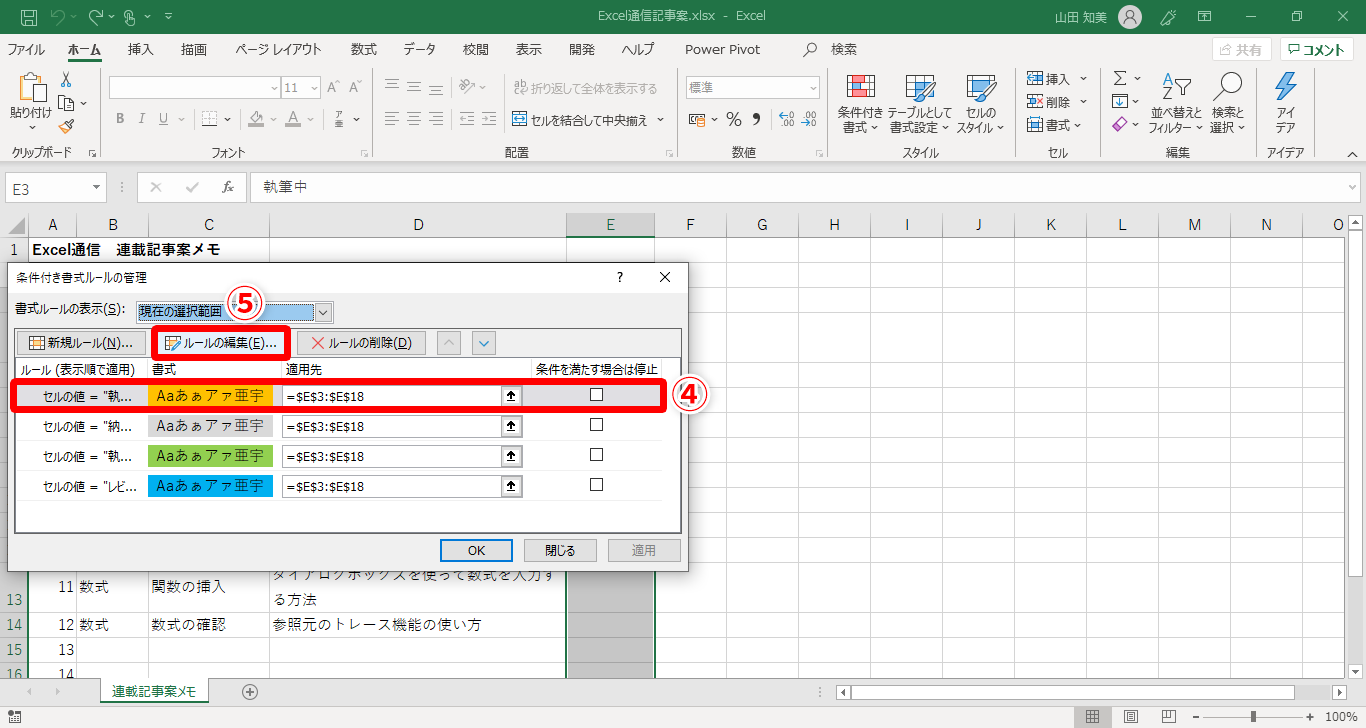Viewport: 1366px width, 728px height.
Task: Collapse range selector for the blue rule
Action: (512, 486)
